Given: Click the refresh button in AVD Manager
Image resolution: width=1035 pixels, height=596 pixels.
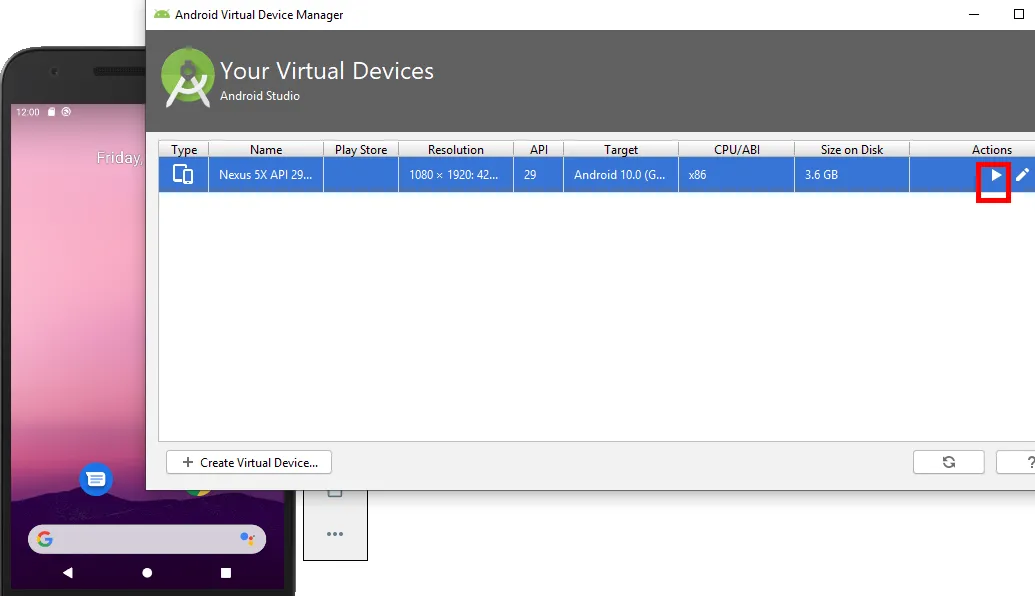Looking at the screenshot, I should [949, 462].
